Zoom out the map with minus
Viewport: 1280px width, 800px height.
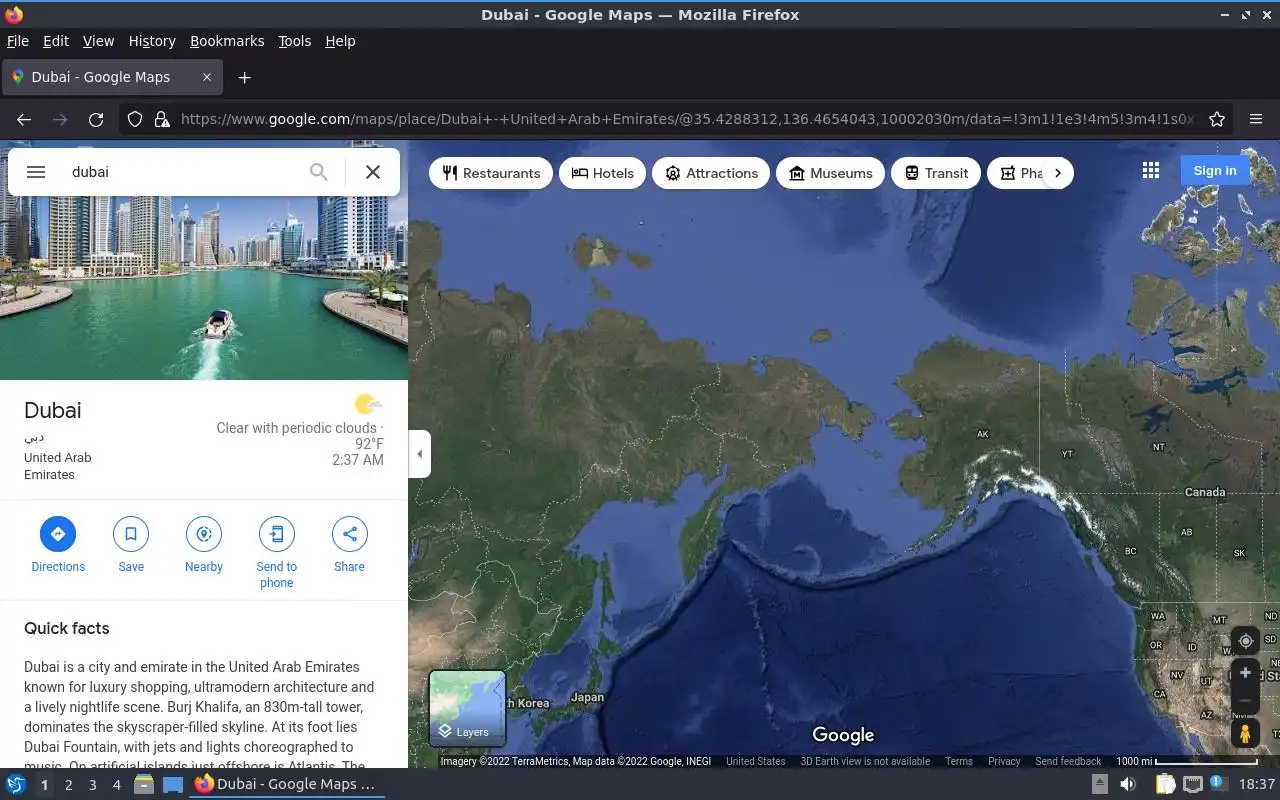(1245, 700)
